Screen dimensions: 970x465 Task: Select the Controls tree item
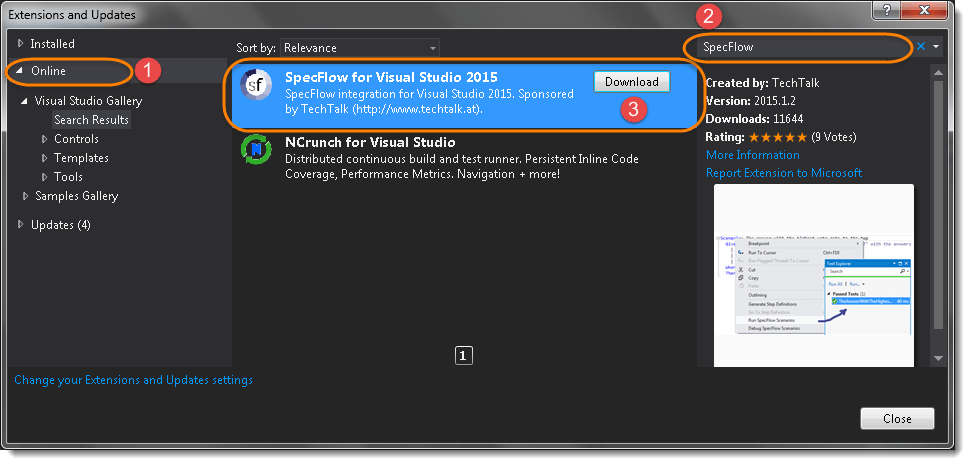click(x=76, y=139)
